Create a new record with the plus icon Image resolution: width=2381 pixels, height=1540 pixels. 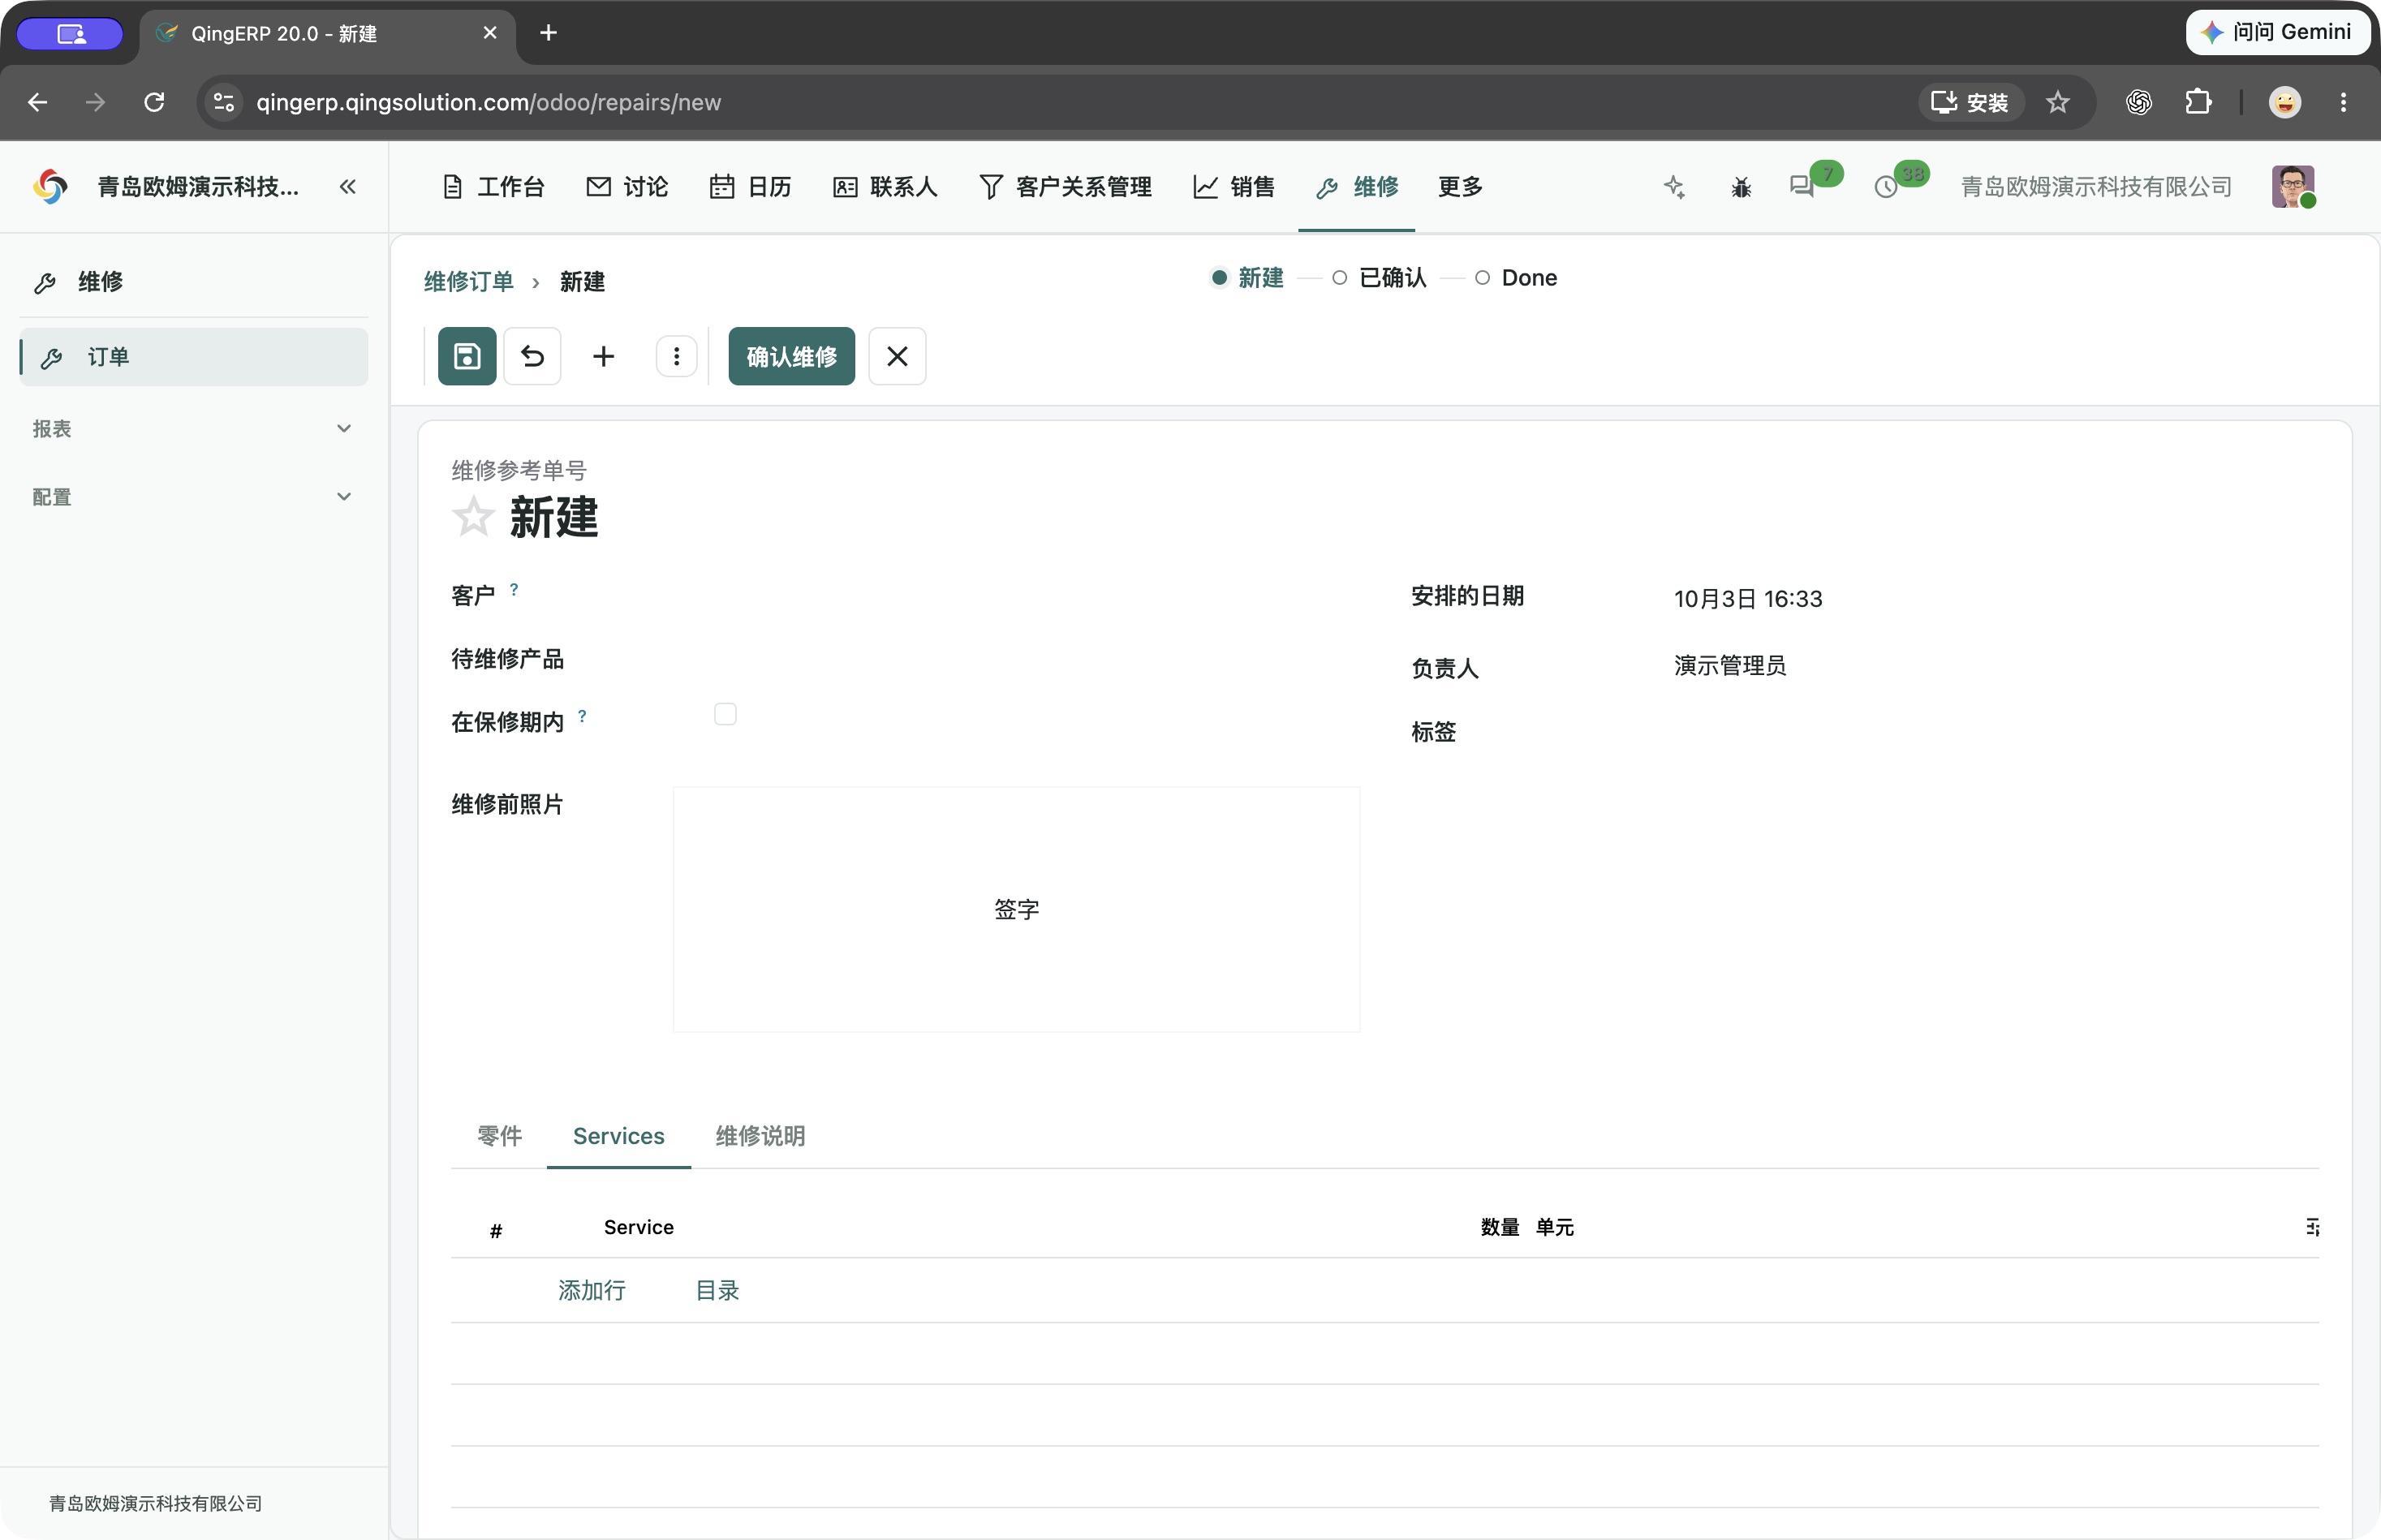coord(603,356)
